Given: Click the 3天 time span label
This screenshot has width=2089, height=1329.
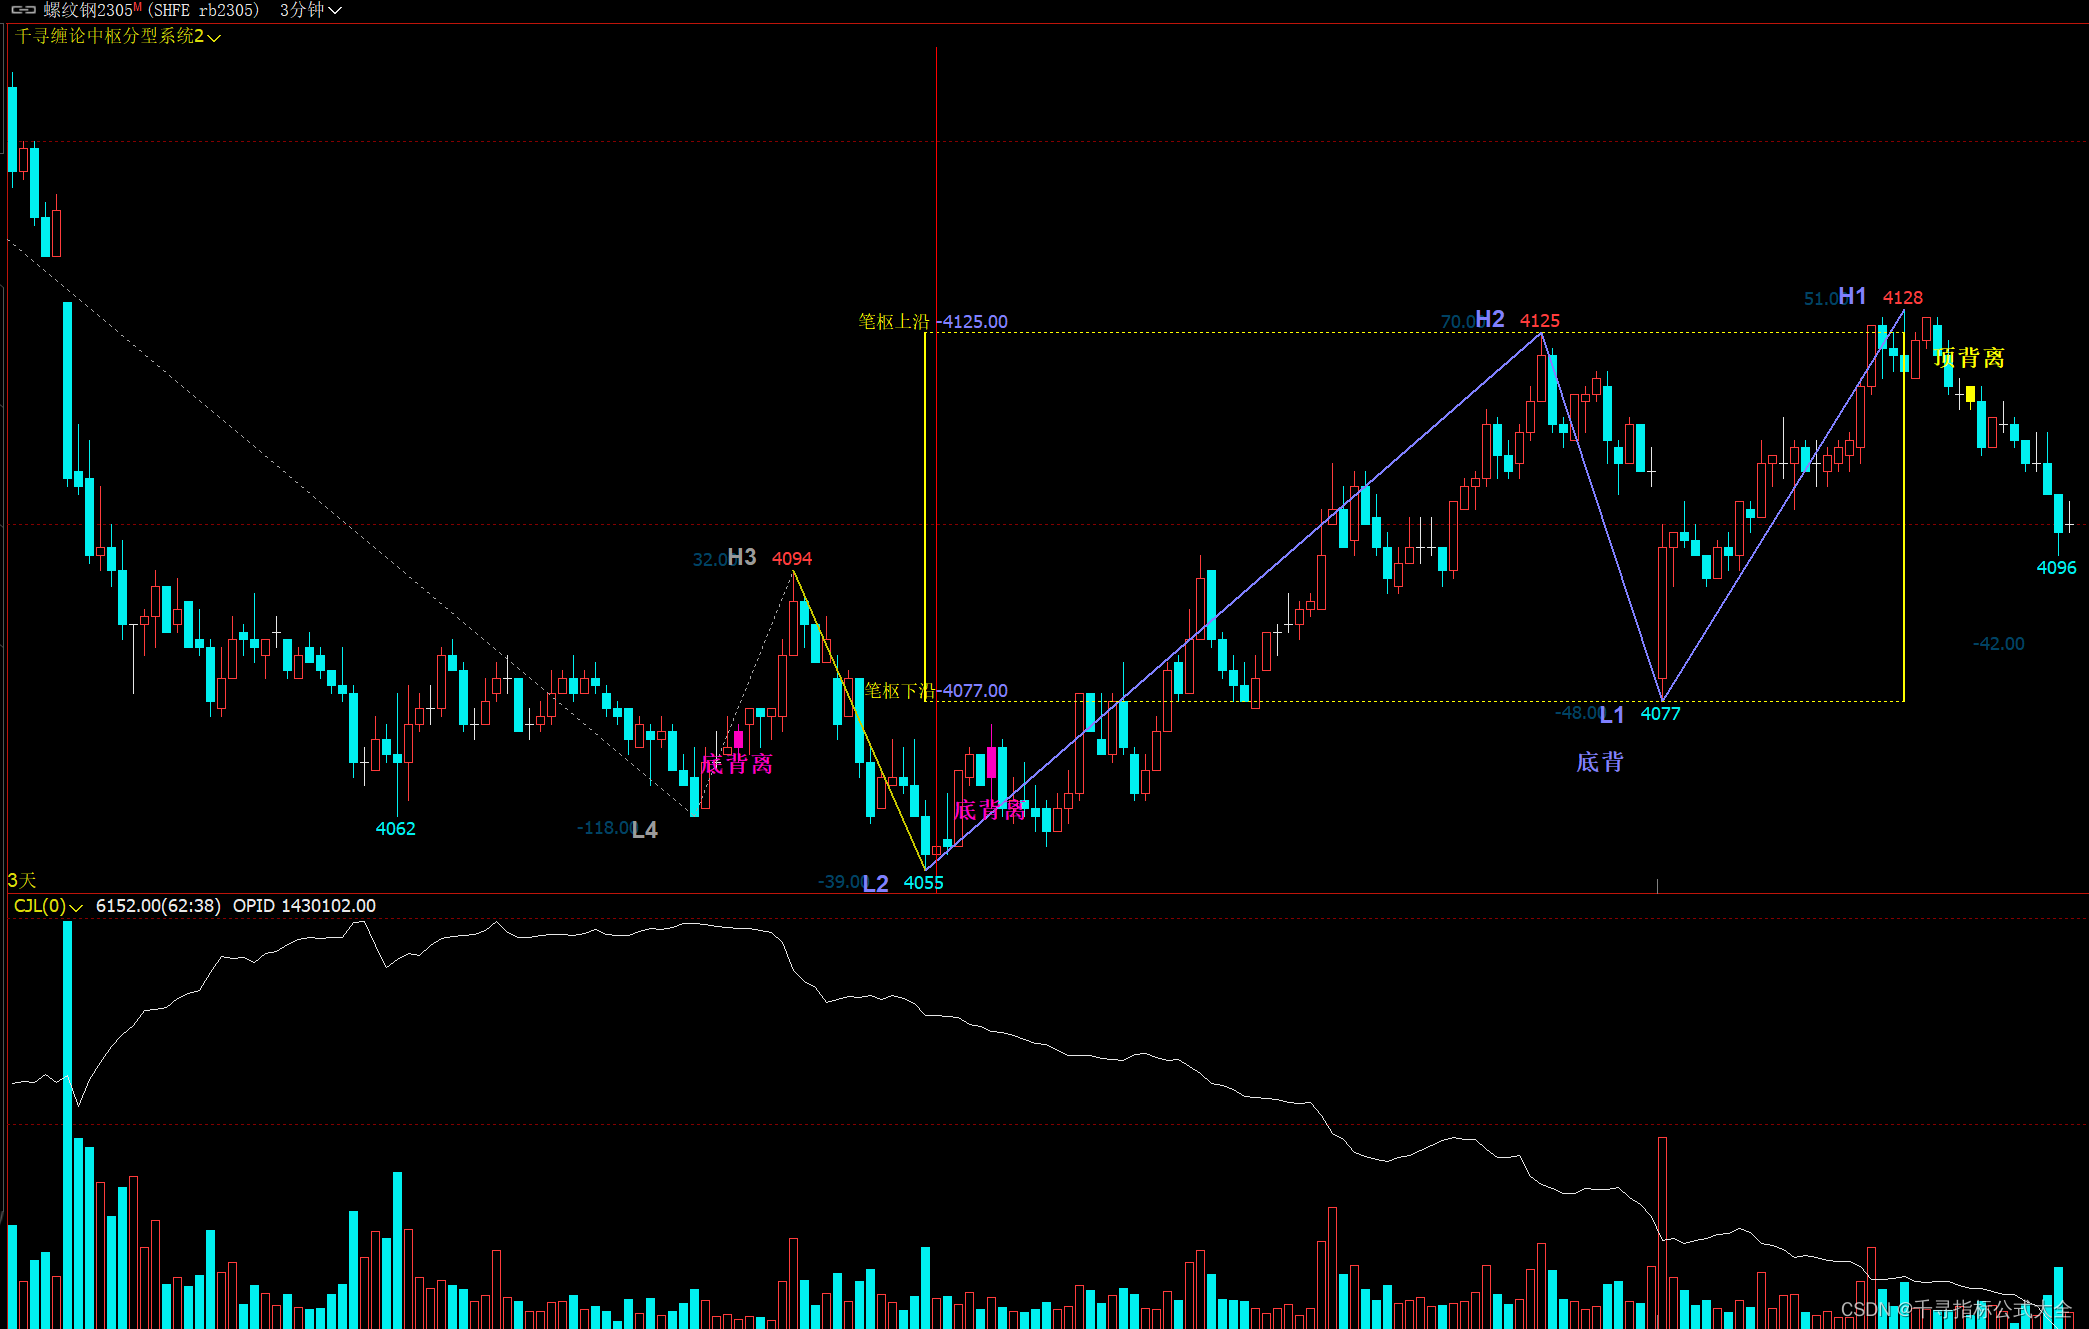Looking at the screenshot, I should [x=22, y=880].
